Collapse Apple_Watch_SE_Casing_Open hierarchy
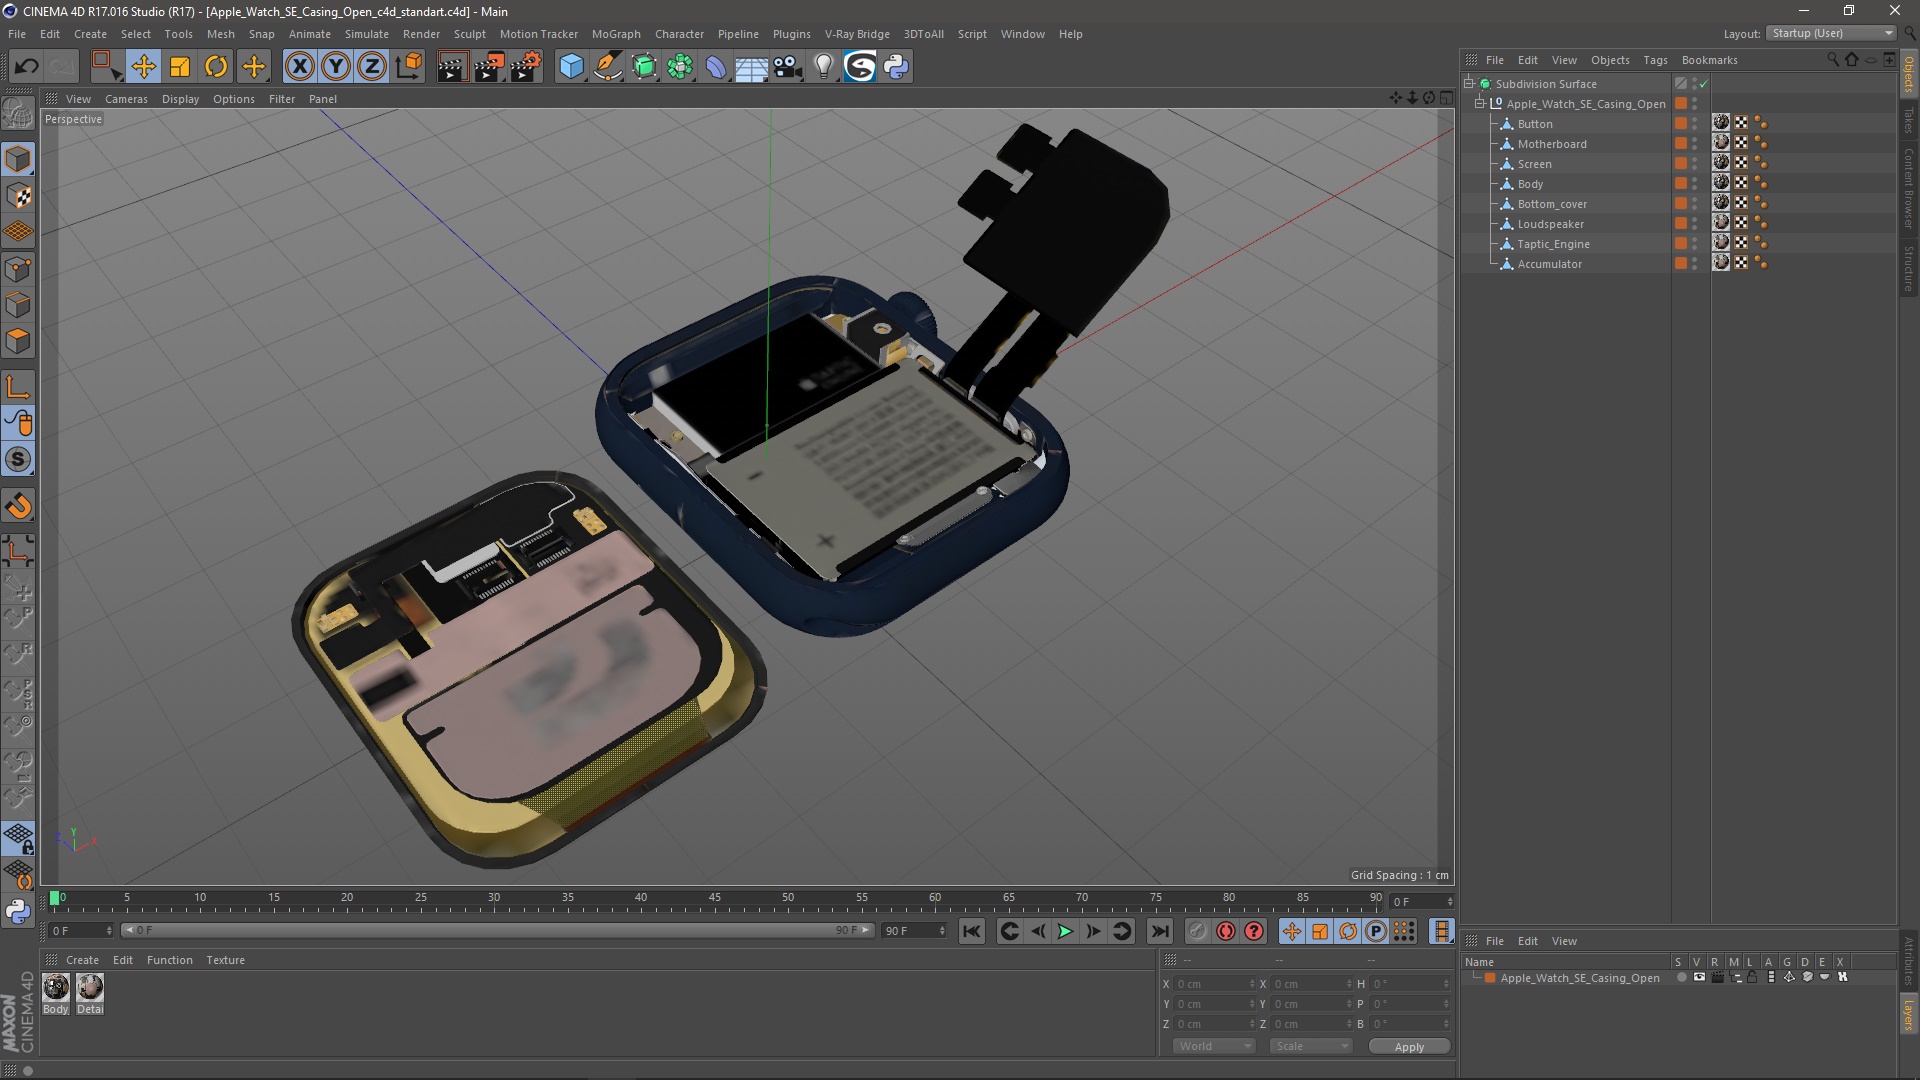Image resolution: width=1920 pixels, height=1080 pixels. 1480,104
